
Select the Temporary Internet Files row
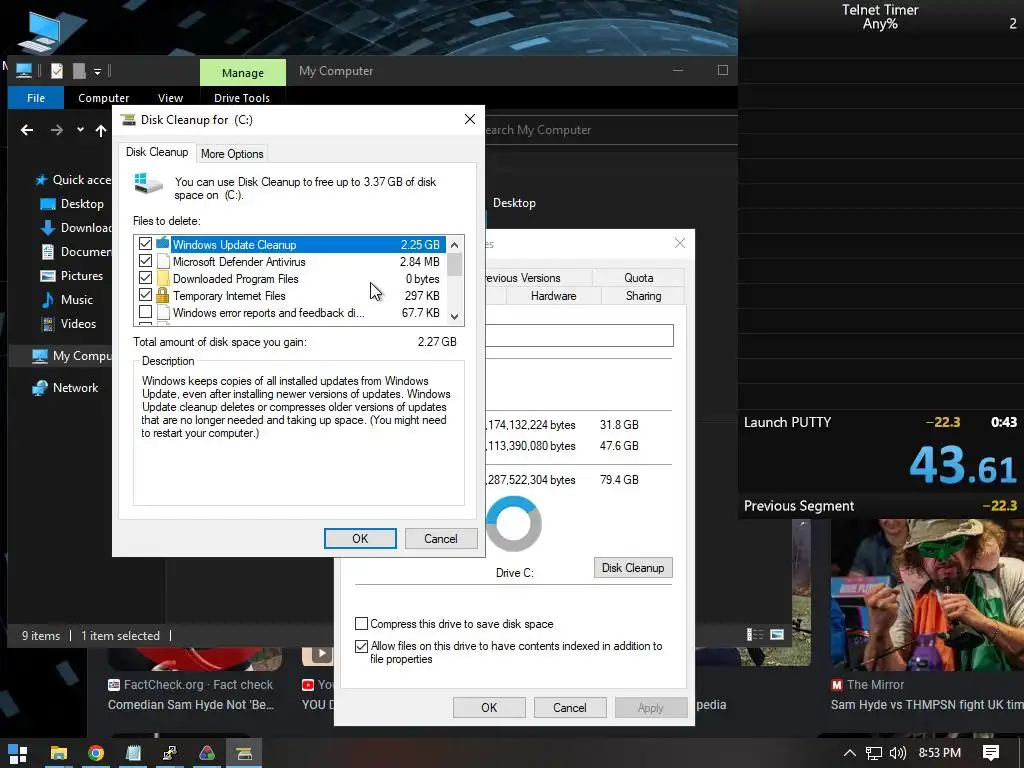pos(291,295)
